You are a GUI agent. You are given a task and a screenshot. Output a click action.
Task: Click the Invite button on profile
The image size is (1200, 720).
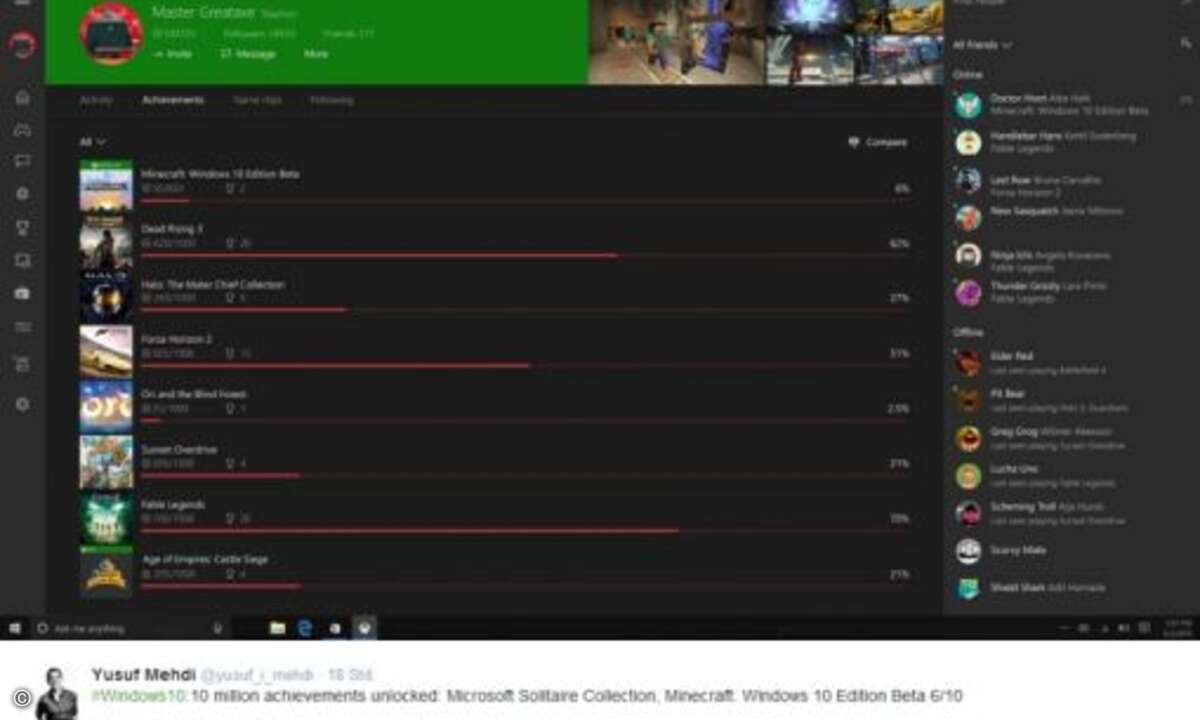172,54
